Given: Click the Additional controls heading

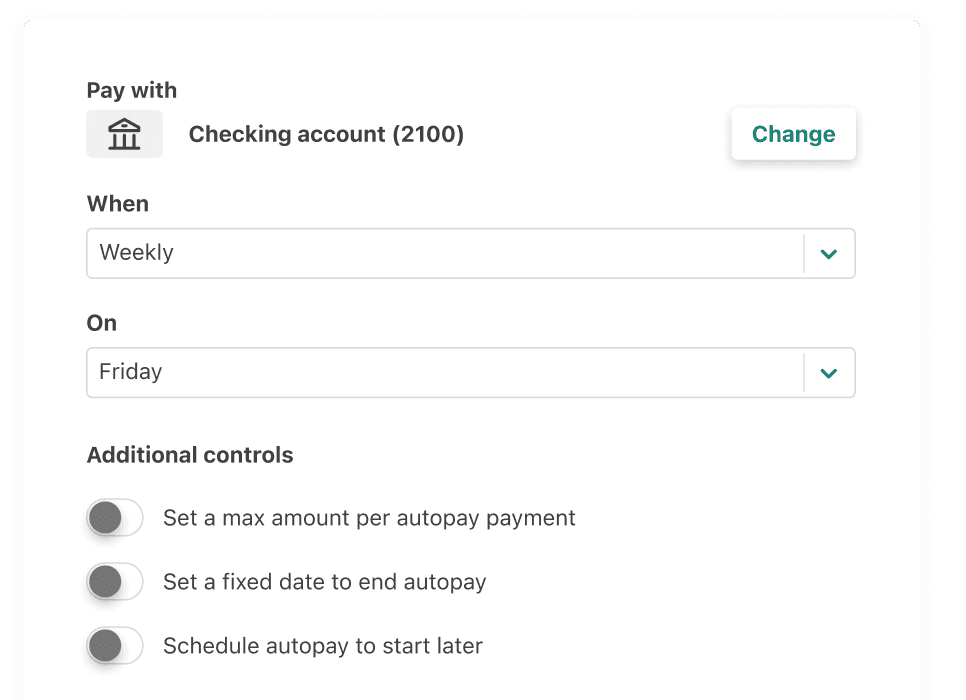Looking at the screenshot, I should tap(190, 455).
